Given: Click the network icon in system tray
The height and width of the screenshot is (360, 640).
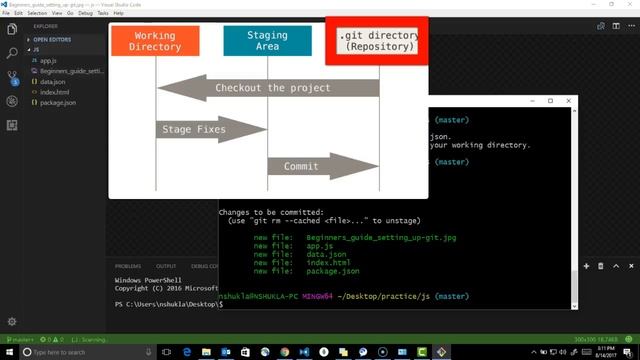Looking at the screenshot, I should [x=553, y=352].
